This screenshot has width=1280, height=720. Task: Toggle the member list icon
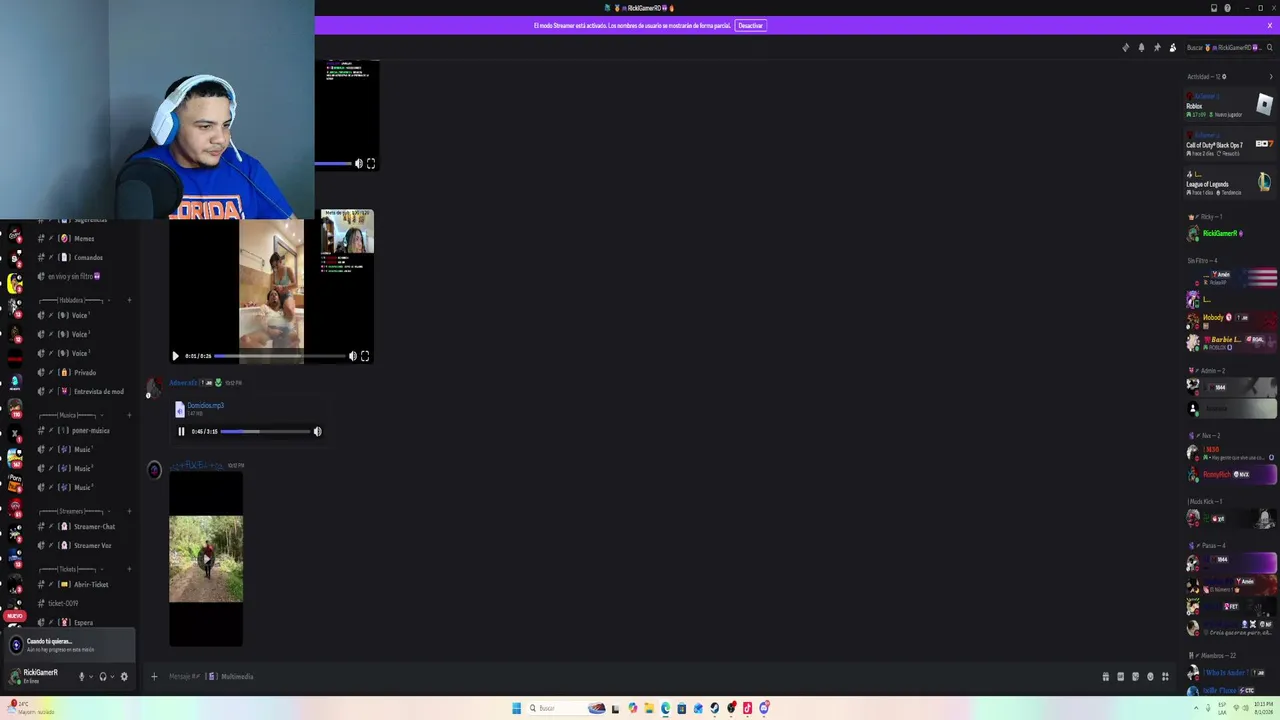click(1173, 47)
